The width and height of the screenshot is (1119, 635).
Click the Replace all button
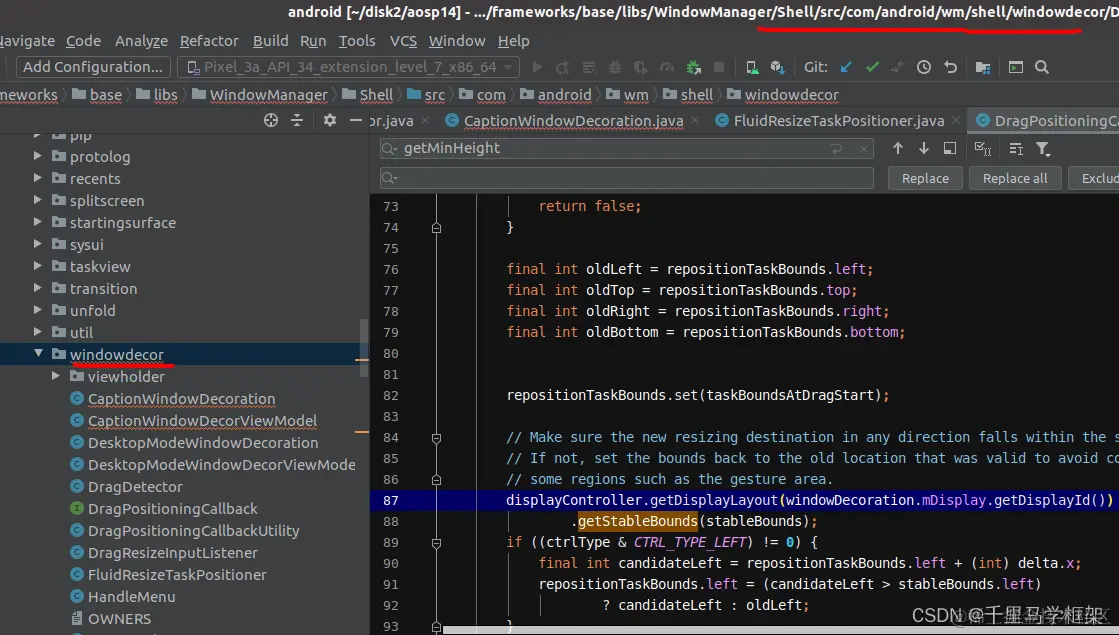pyautogui.click(x=1015, y=178)
